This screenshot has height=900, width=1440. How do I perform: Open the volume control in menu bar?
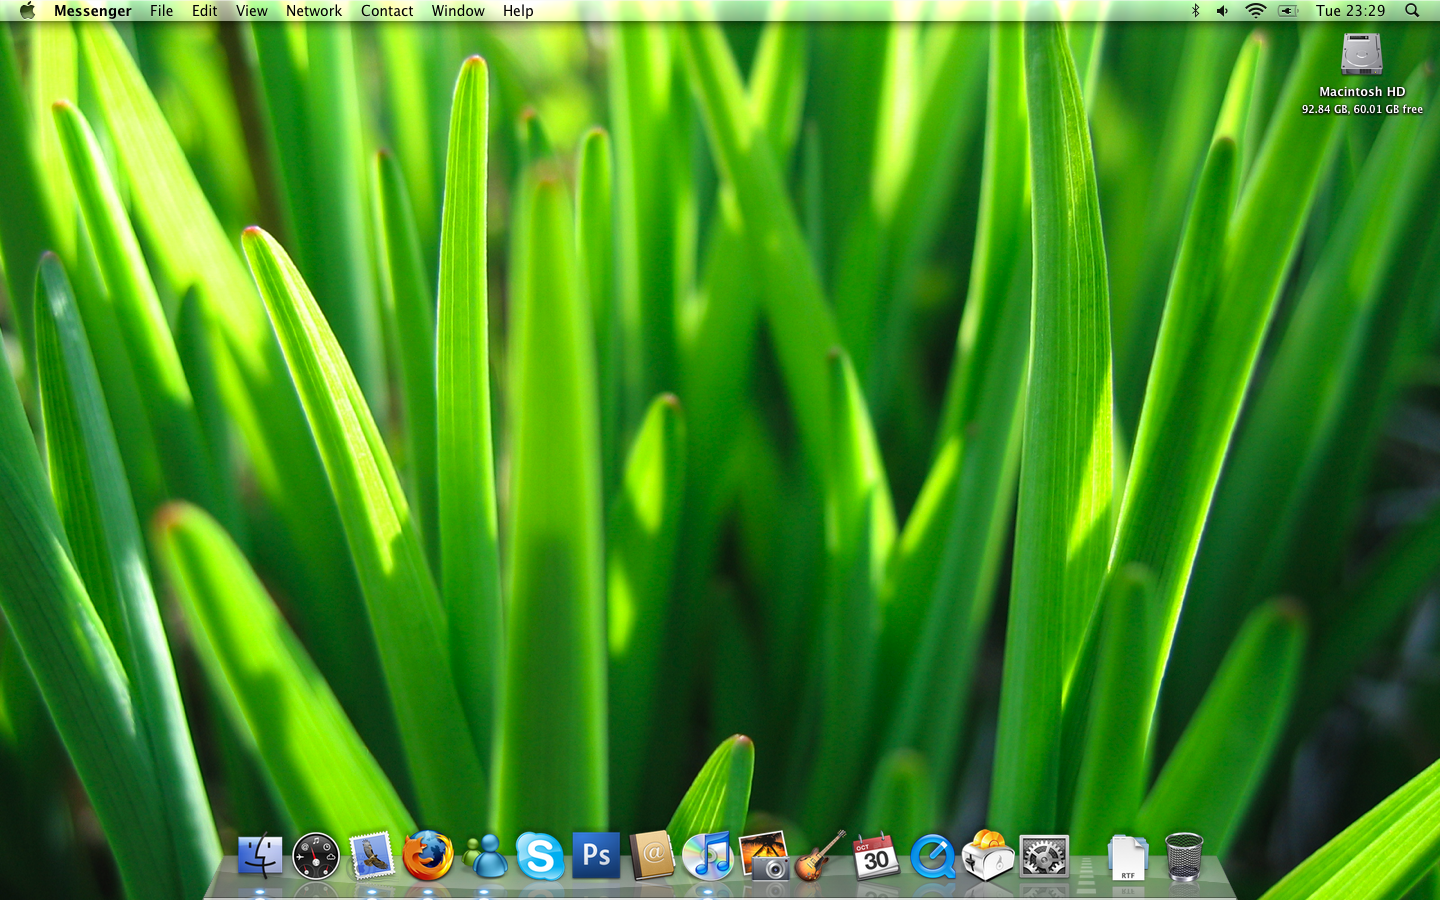pyautogui.click(x=1222, y=11)
